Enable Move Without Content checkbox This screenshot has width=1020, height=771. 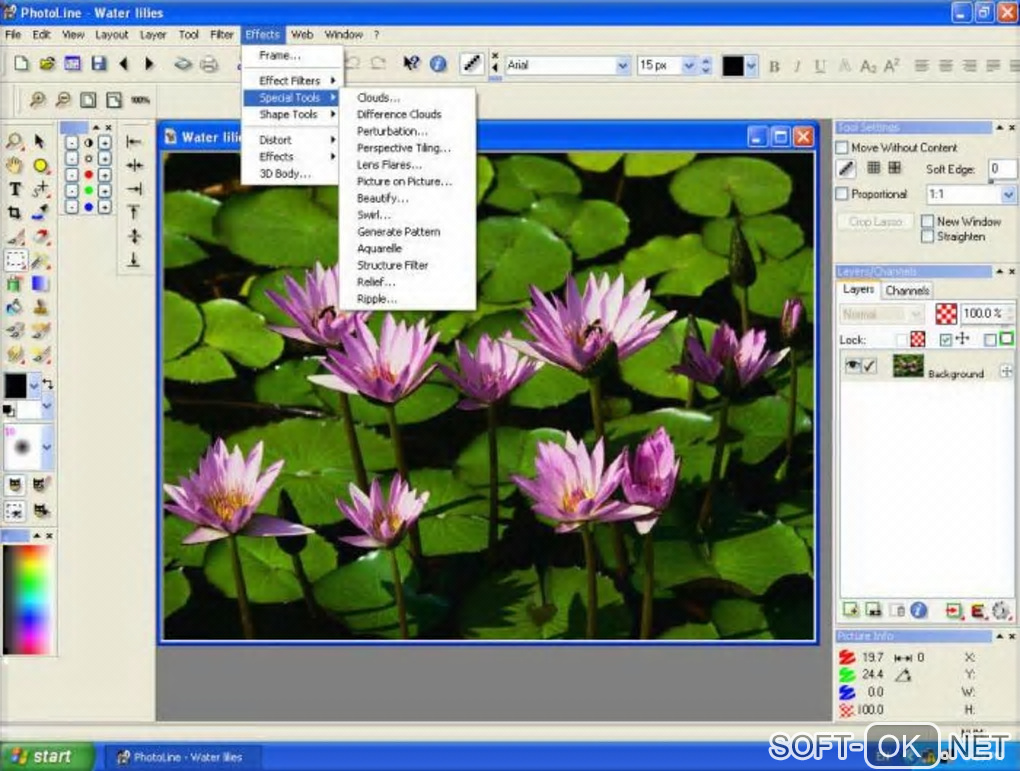coord(842,148)
